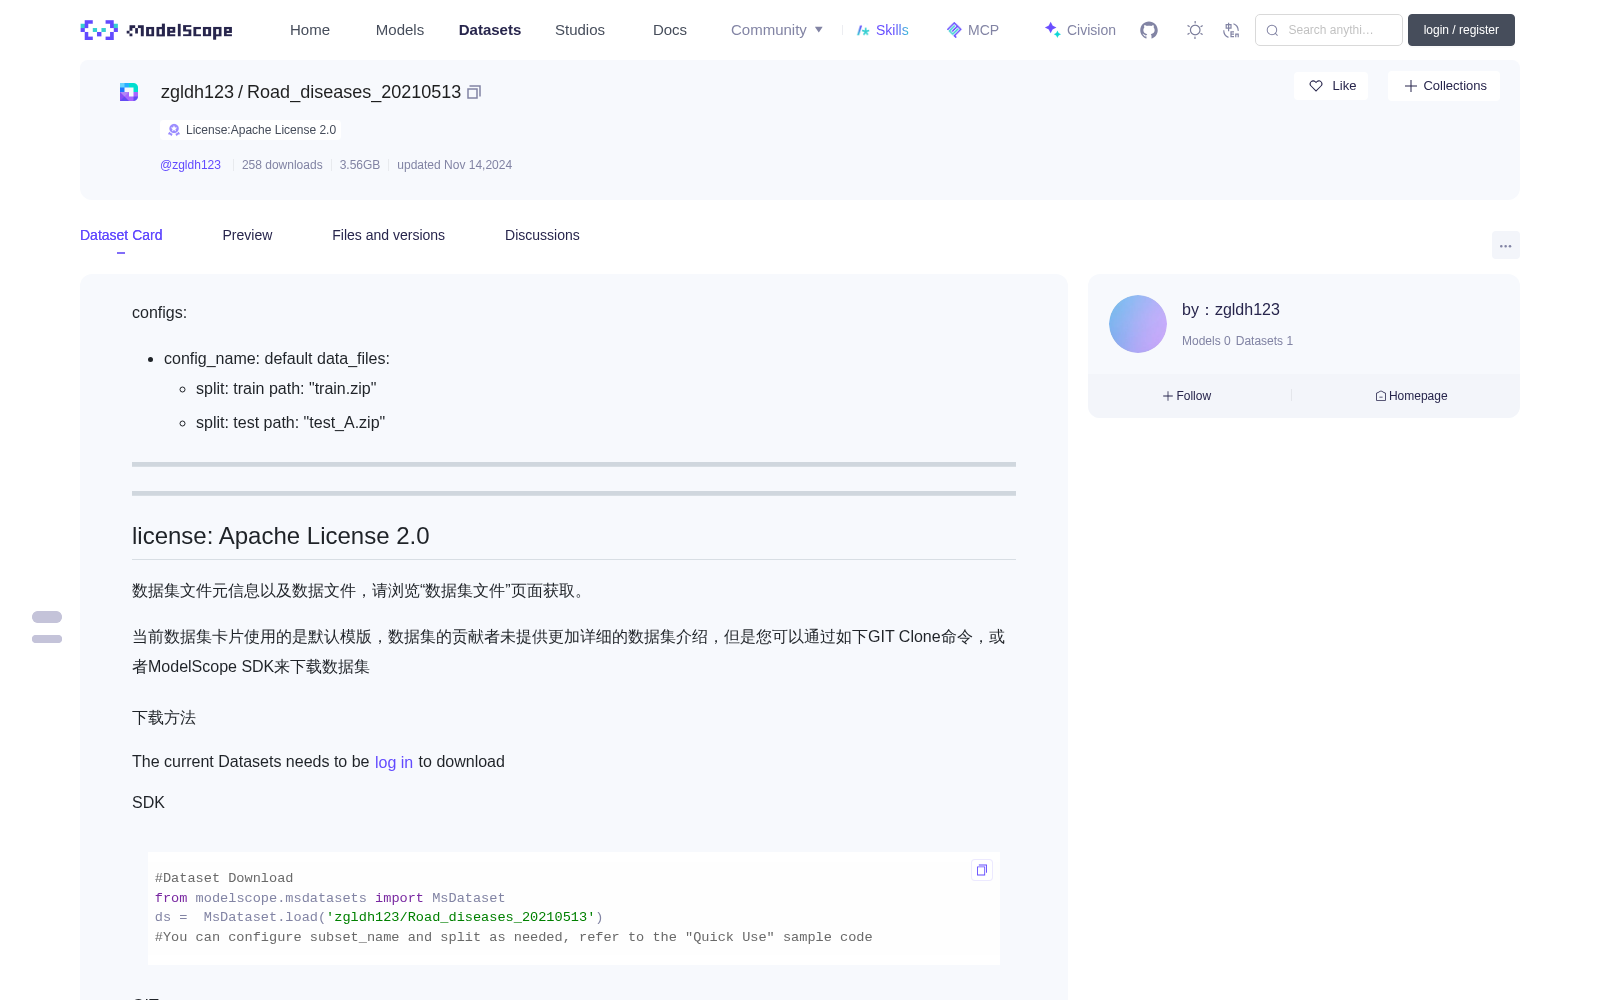Click the 'log in' link
This screenshot has height=1000, width=1600.
394,762
